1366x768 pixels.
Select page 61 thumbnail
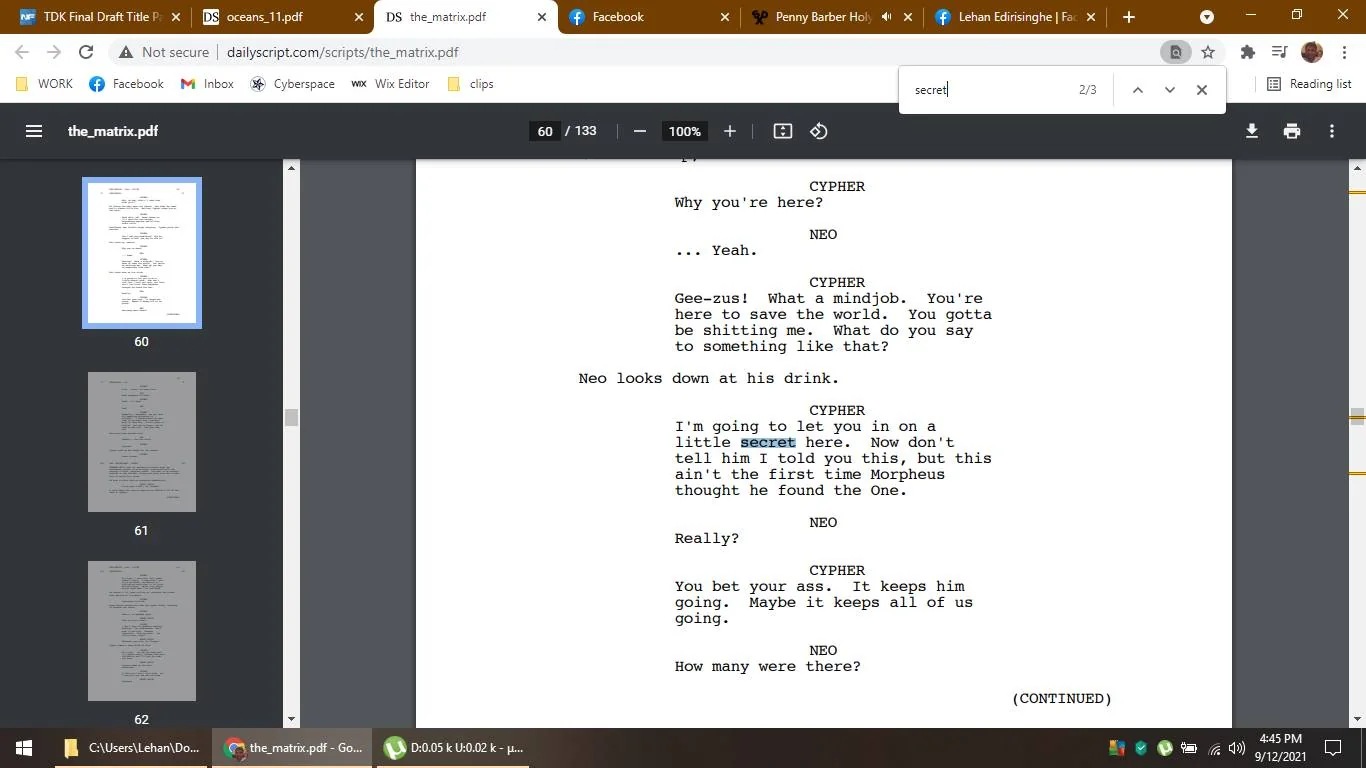[x=142, y=442]
